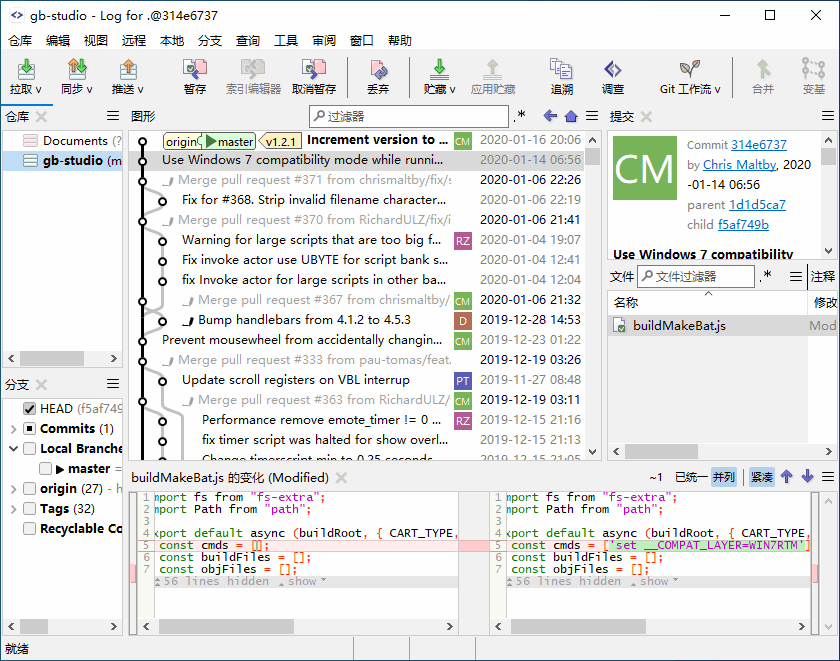Click the 拉取 (Pull) toolbar icon
Screen dimensions: 840x661
click(26, 69)
